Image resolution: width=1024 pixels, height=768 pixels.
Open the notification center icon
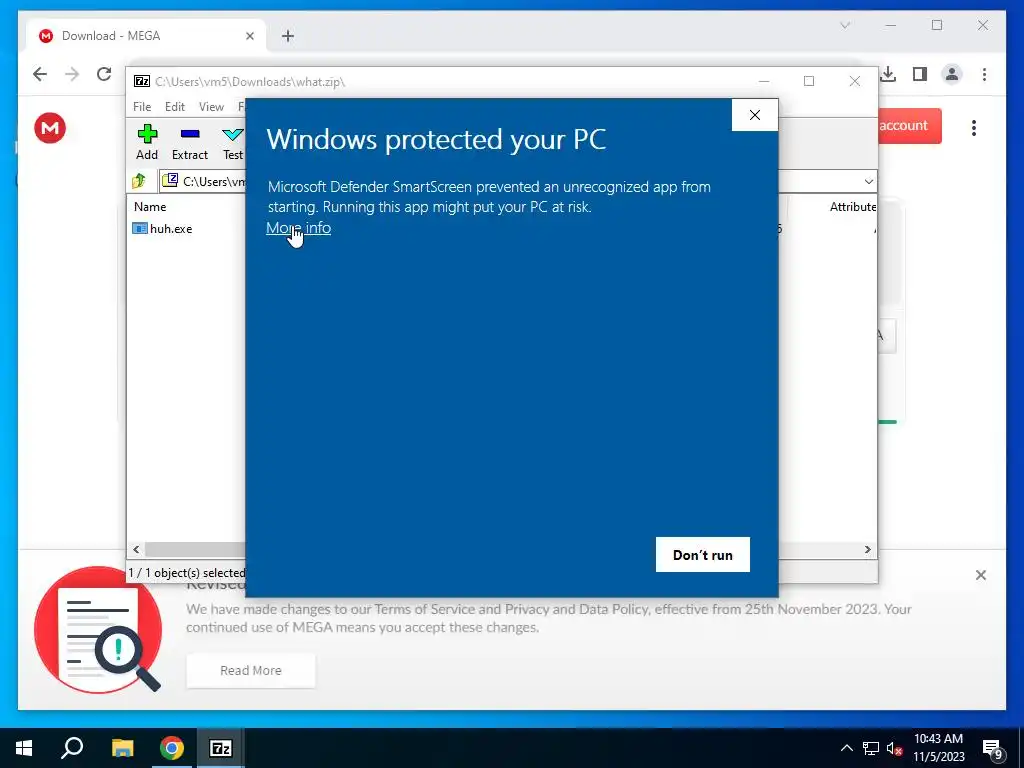pos(993,749)
